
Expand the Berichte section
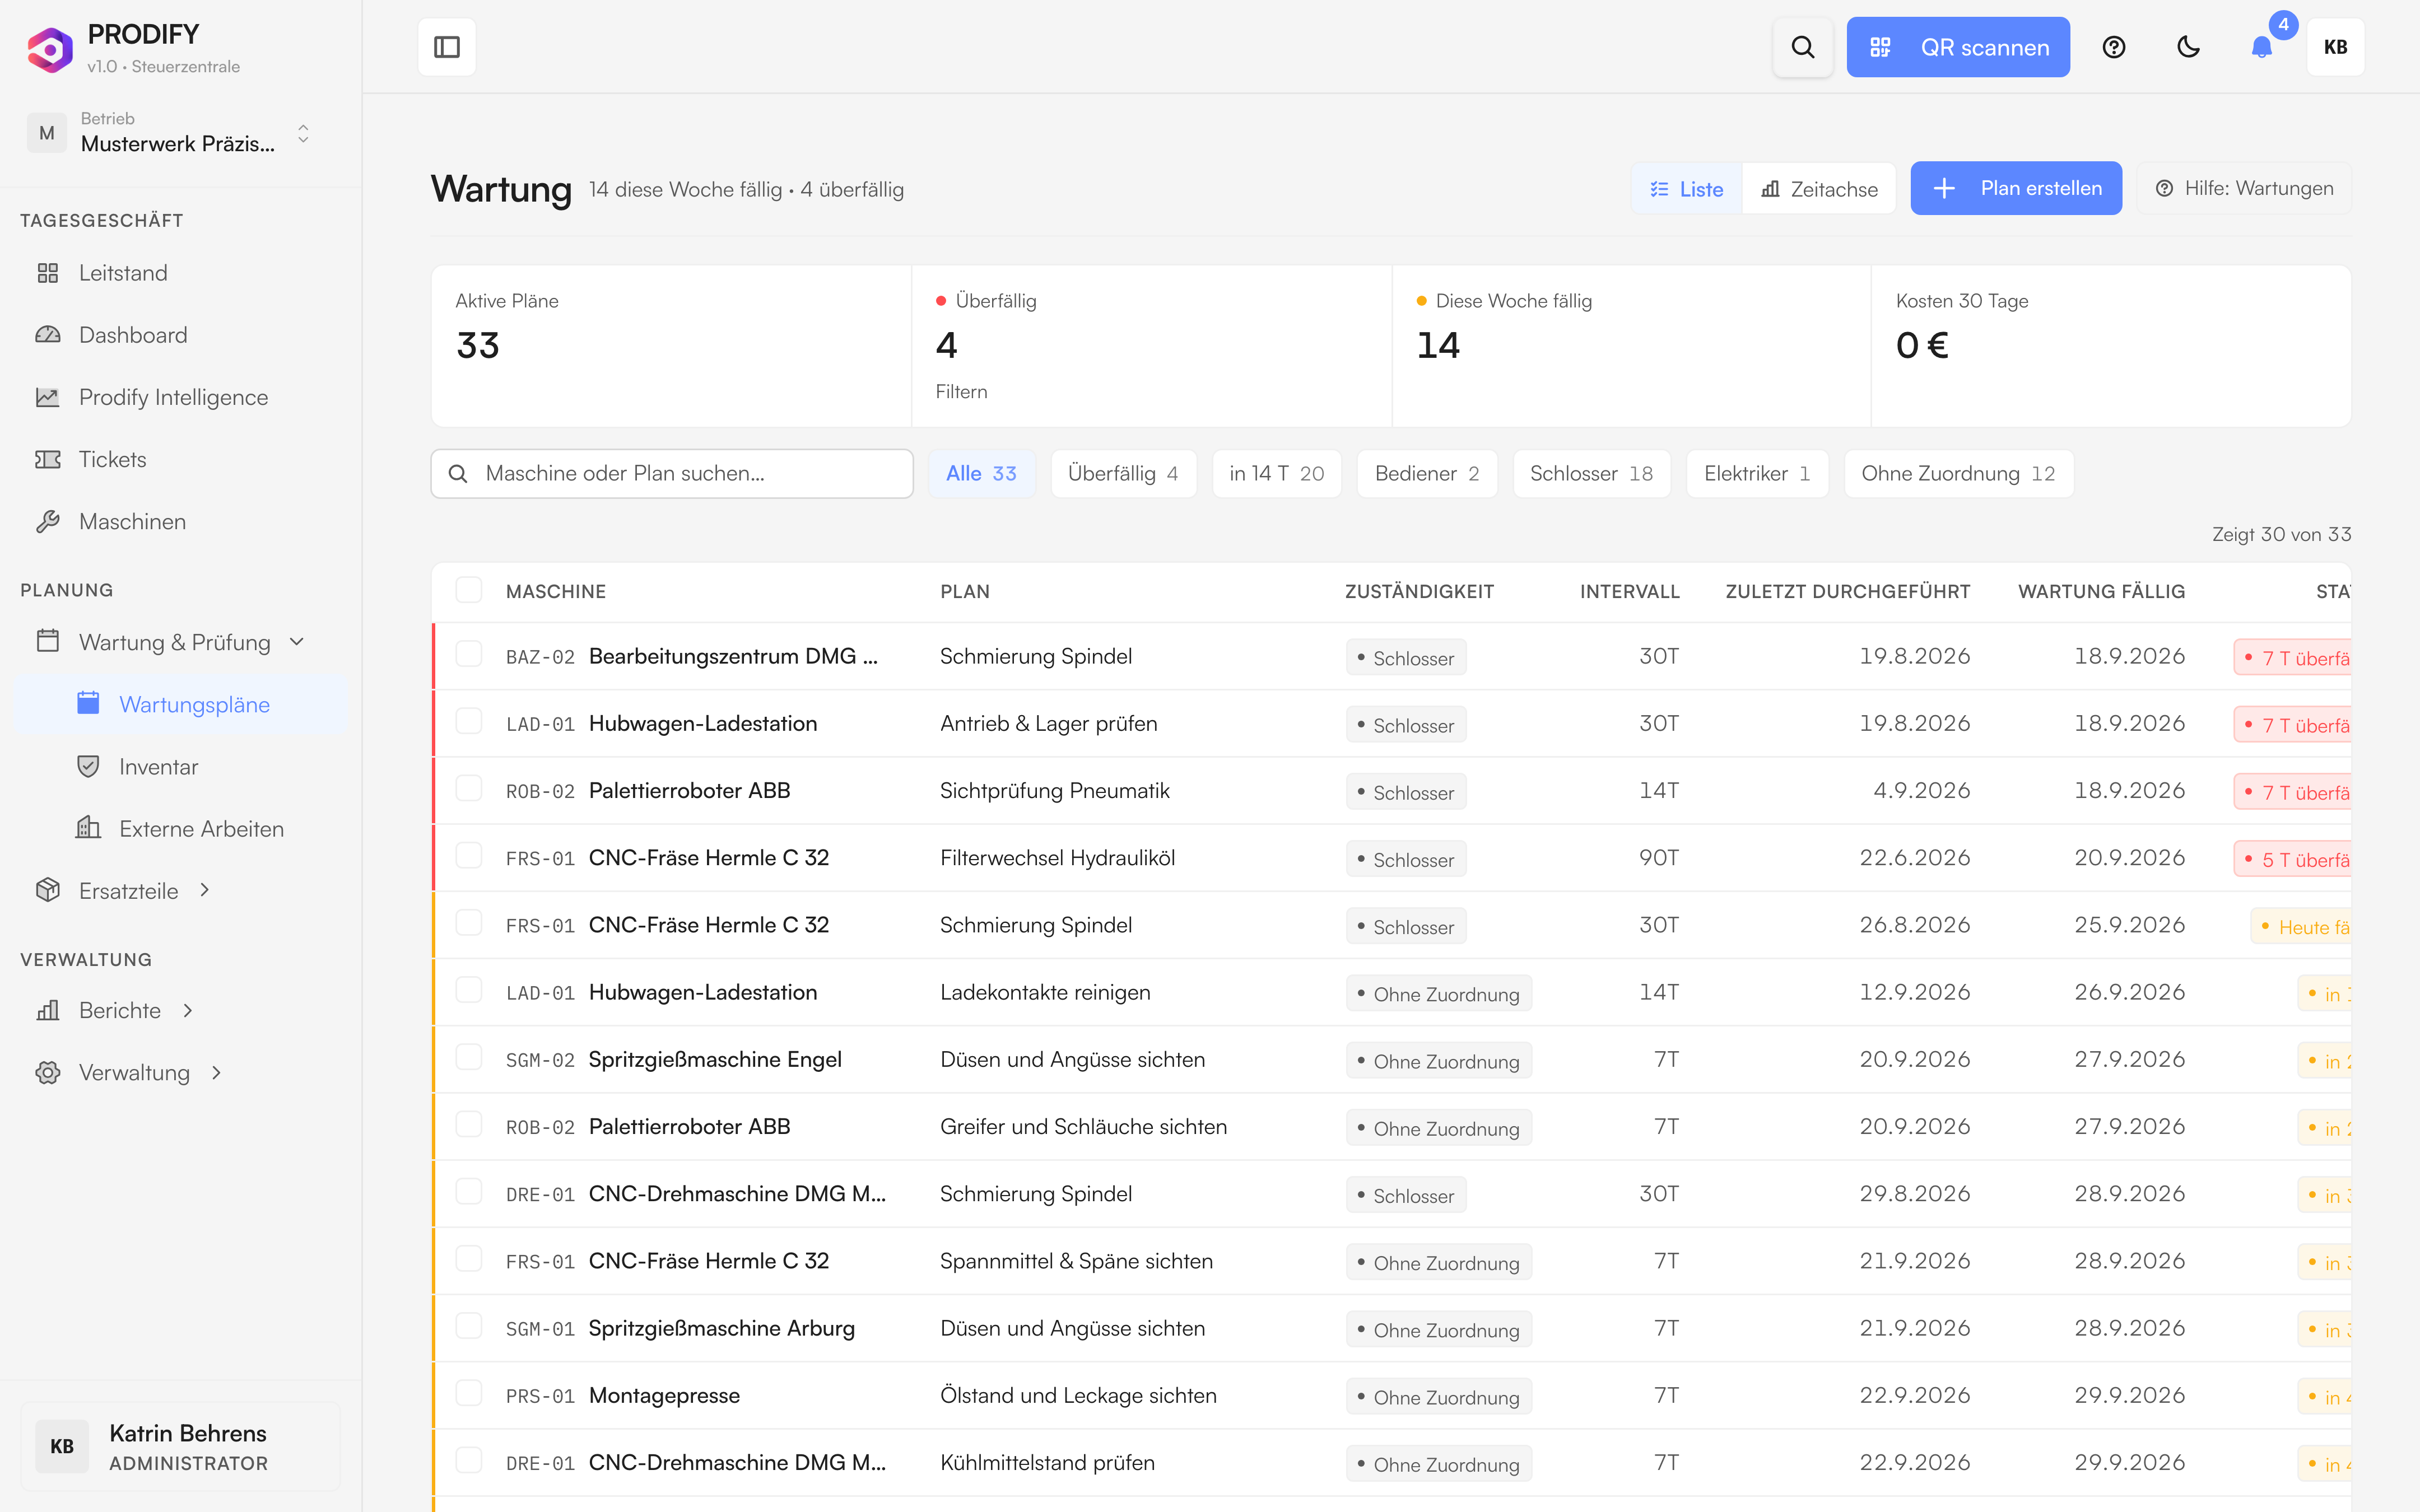[187, 1011]
